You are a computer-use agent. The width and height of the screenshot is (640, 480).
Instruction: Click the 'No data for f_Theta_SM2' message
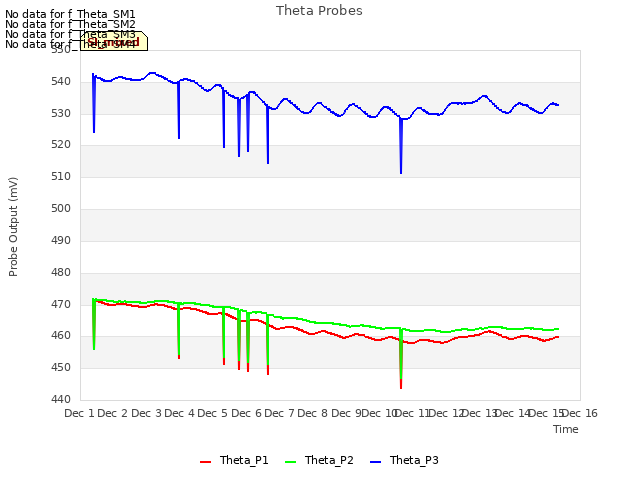click(x=70, y=24)
